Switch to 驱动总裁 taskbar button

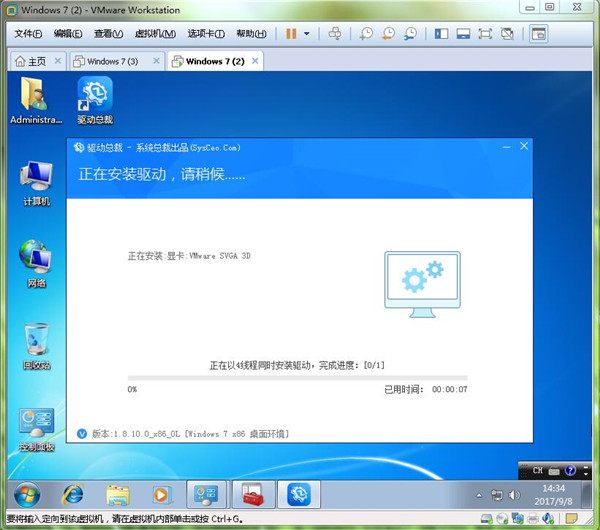click(x=299, y=494)
